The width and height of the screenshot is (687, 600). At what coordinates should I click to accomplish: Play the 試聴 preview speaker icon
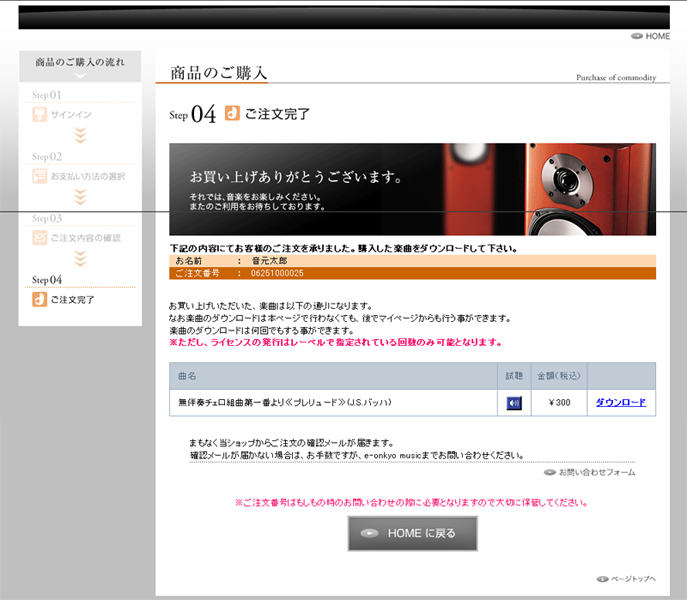click(514, 403)
